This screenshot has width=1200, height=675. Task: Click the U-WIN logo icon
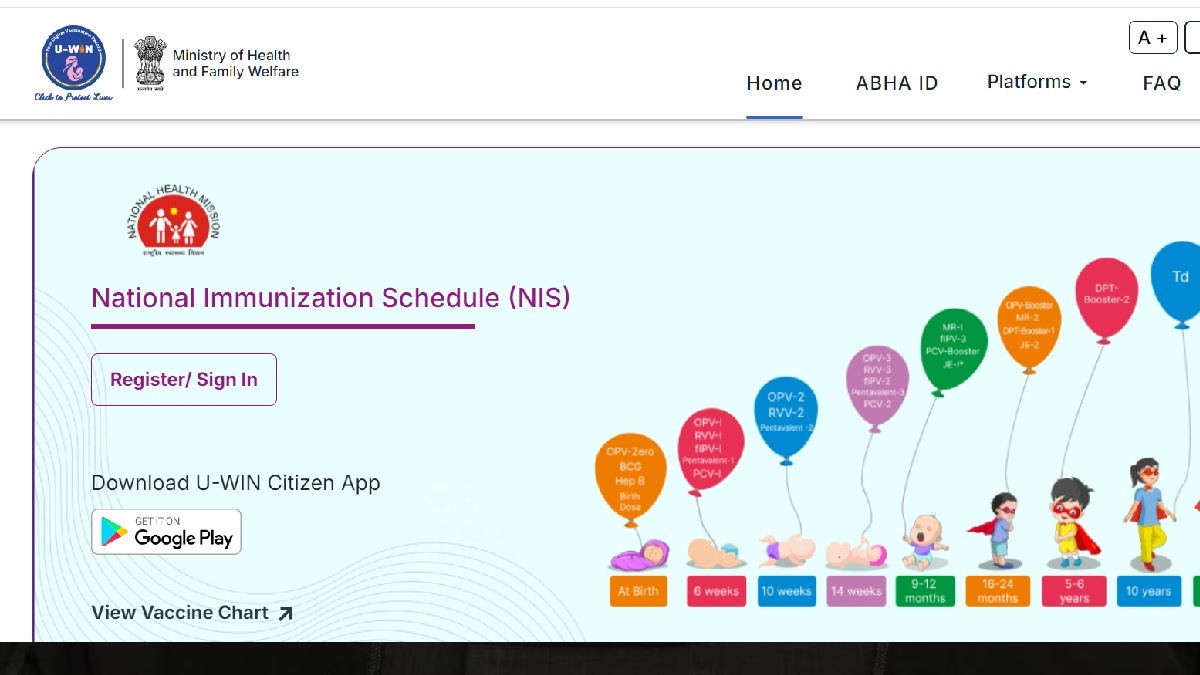[73, 62]
